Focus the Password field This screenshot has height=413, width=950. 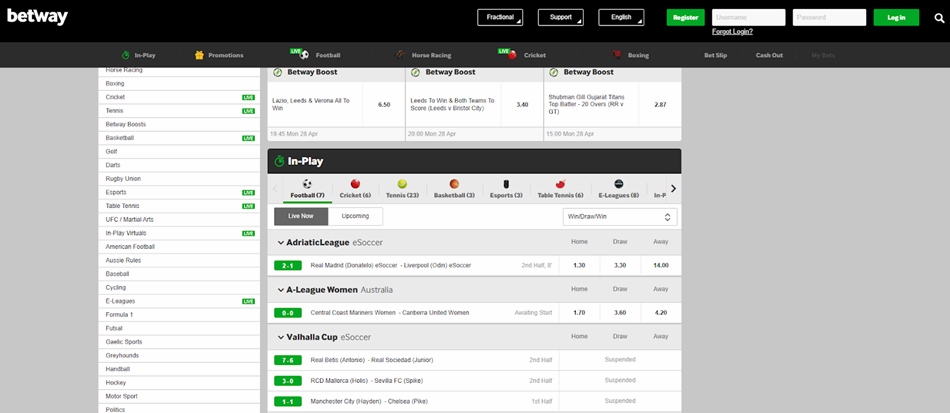(829, 18)
